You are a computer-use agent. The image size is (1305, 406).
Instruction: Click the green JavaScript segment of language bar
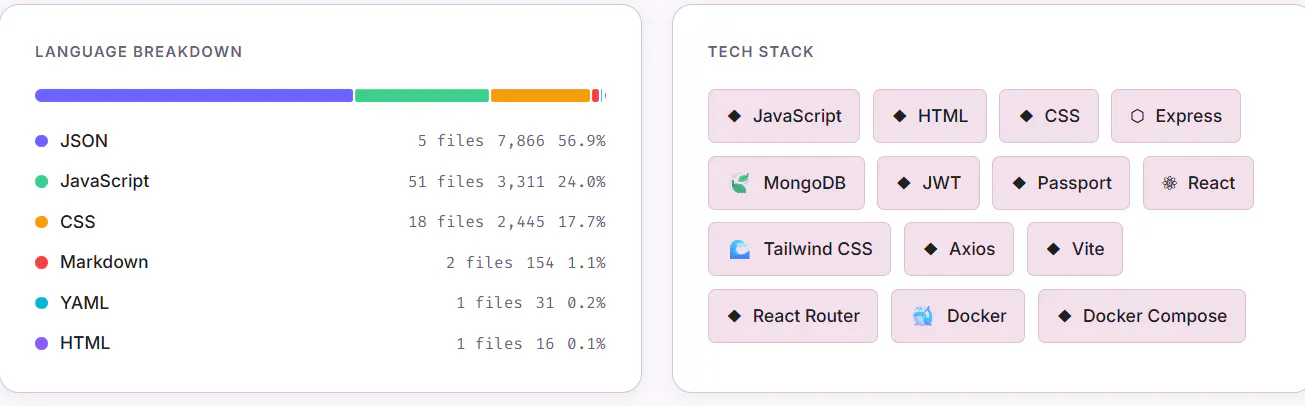(x=422, y=96)
